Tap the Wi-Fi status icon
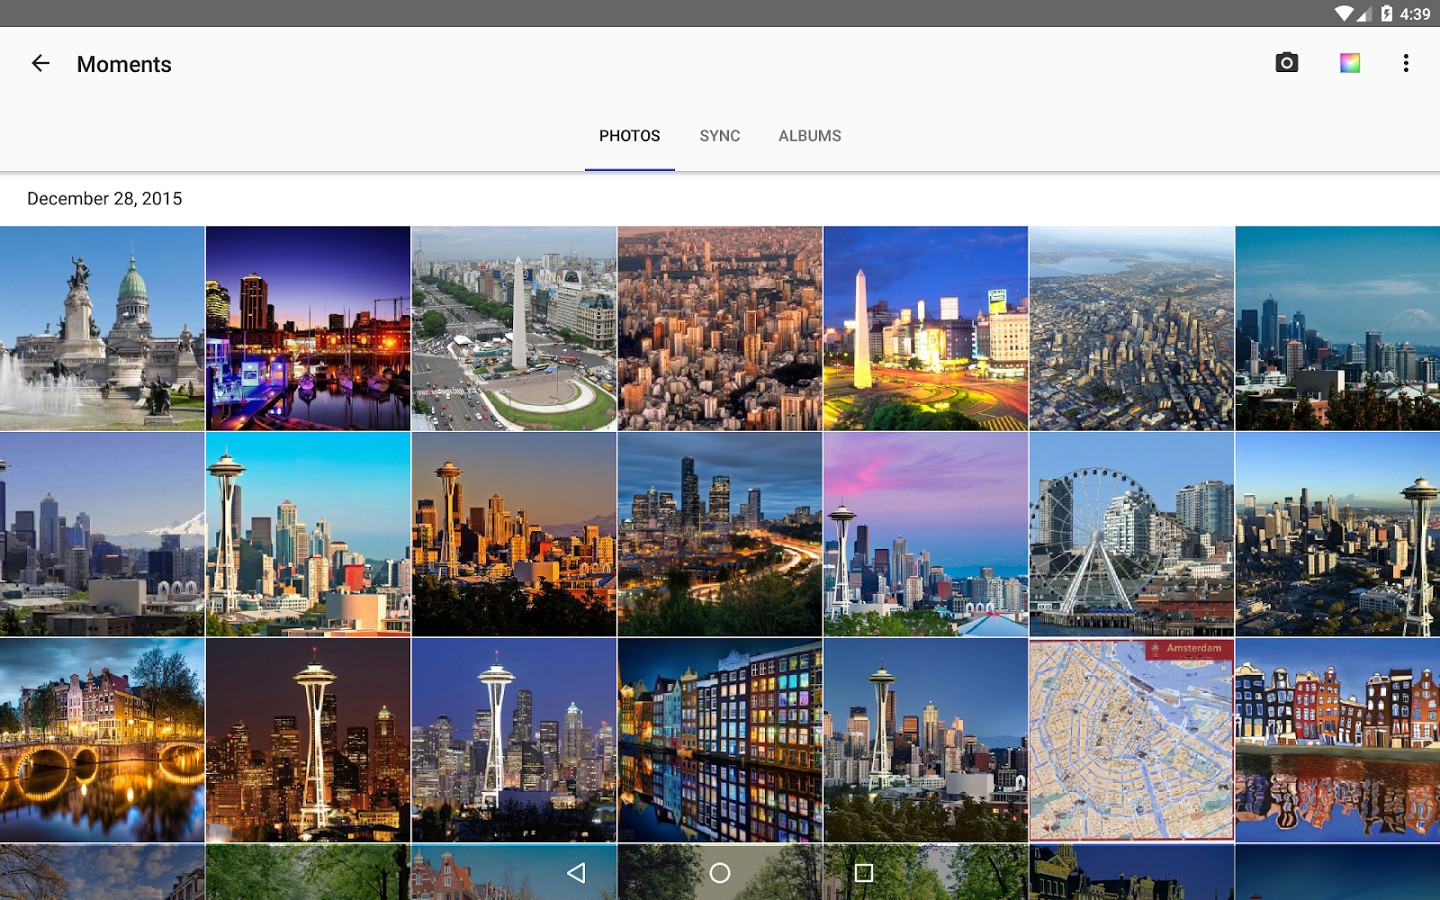 [x=1343, y=13]
